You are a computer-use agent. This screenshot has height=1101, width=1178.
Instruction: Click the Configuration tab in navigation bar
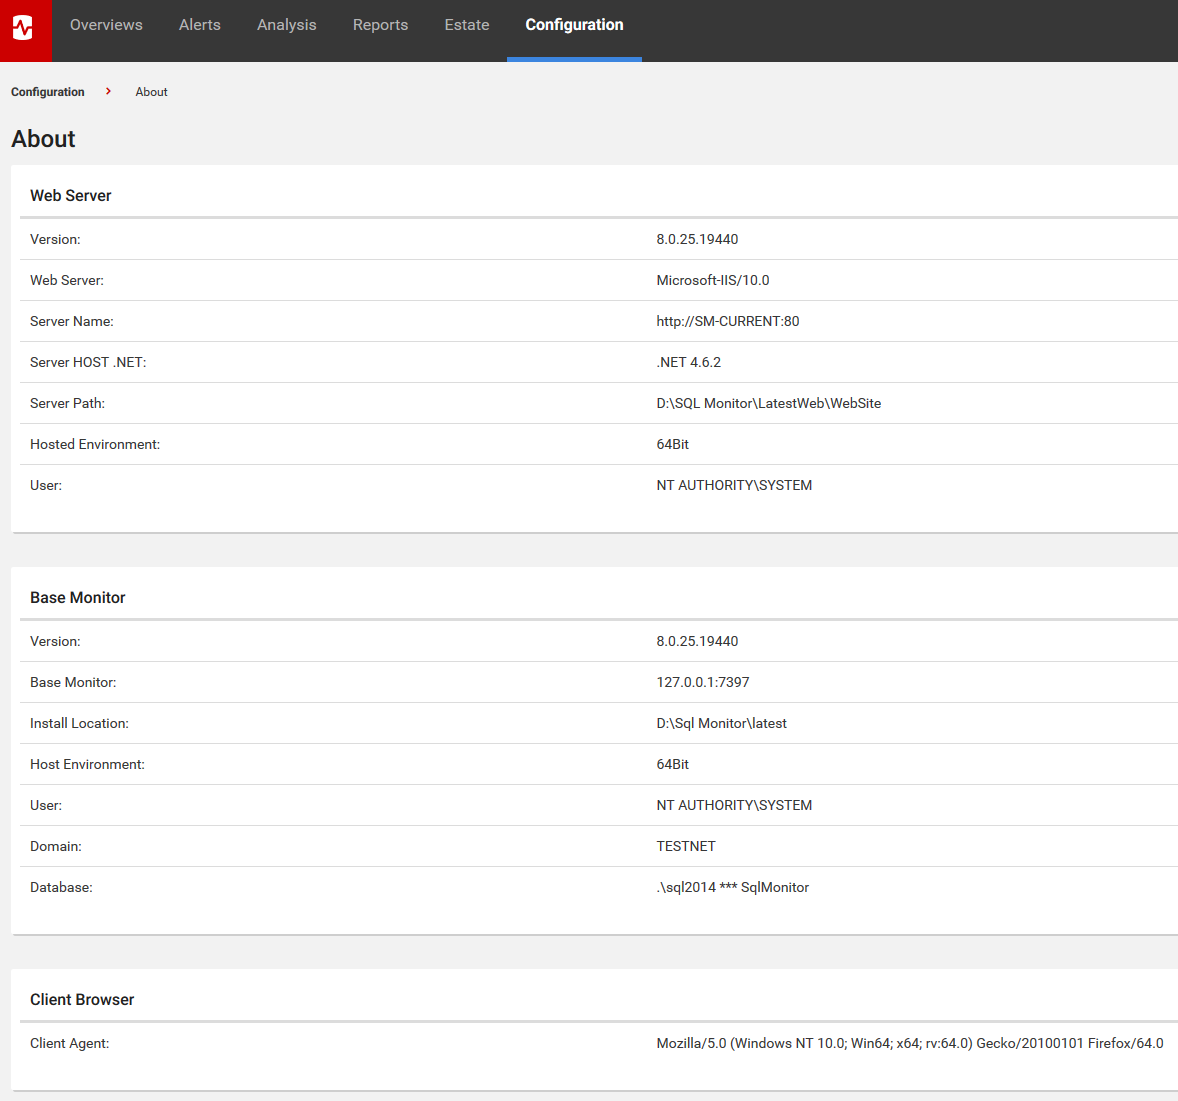[574, 25]
